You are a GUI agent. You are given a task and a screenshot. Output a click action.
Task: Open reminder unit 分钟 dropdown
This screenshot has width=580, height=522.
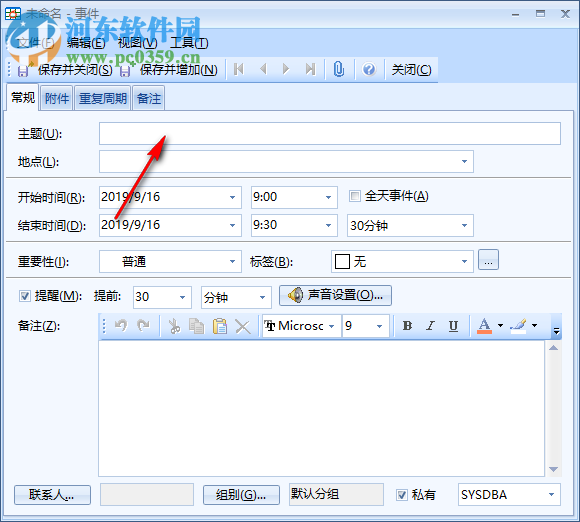pos(262,297)
